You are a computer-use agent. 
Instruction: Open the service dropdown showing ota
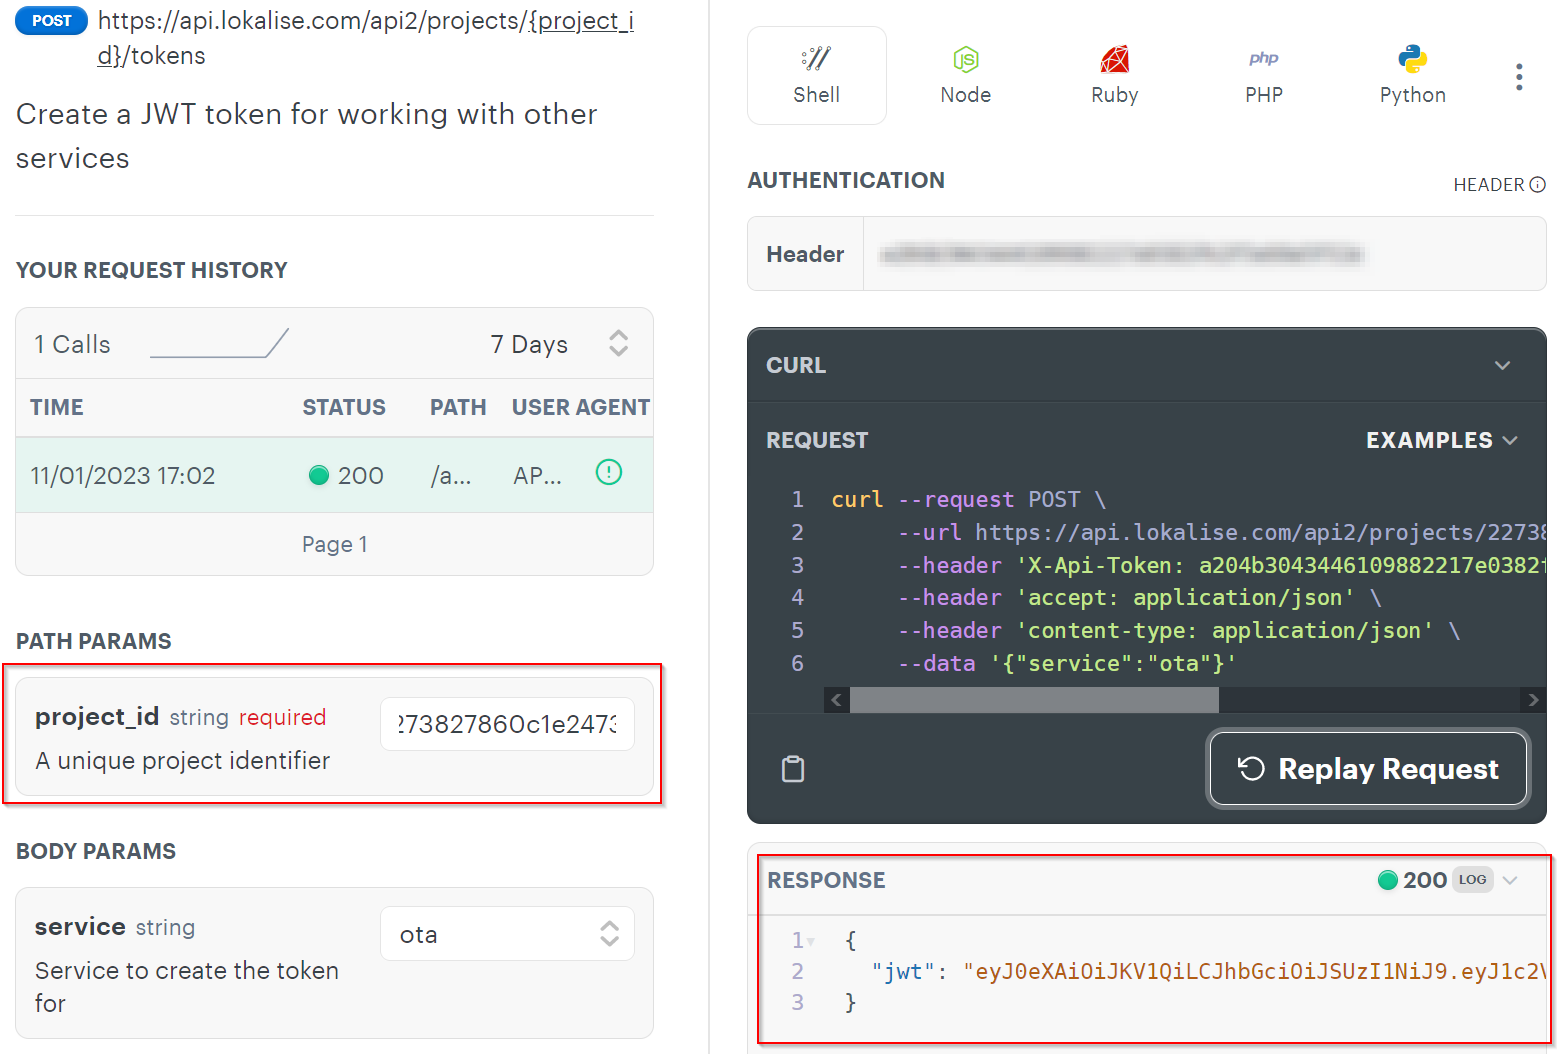click(507, 934)
